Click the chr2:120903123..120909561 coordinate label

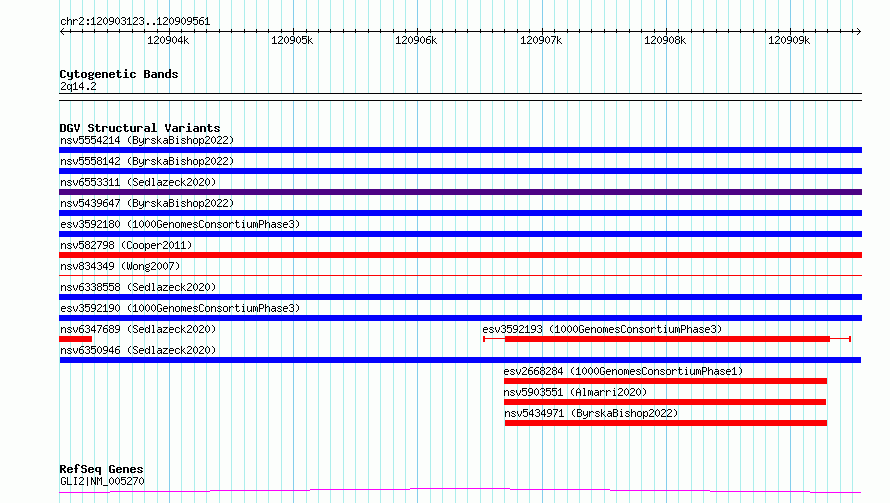pyautogui.click(x=135, y=22)
